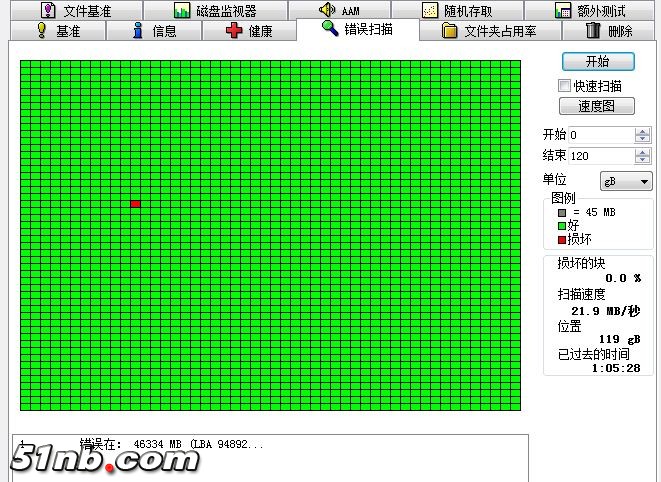Decrease the 结束 value with down arrow

(x=642, y=160)
